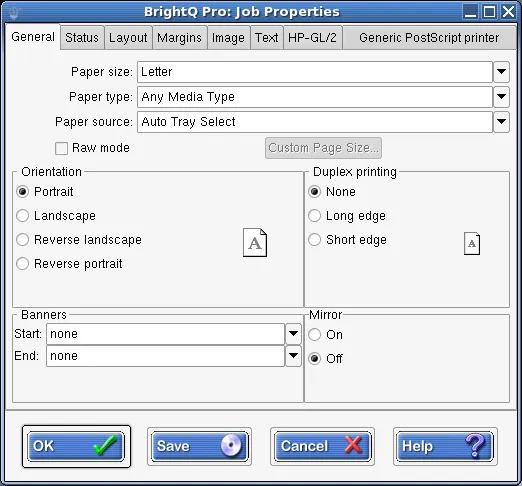
Task: Click the window menu icon in title bar
Action: pos(14,12)
